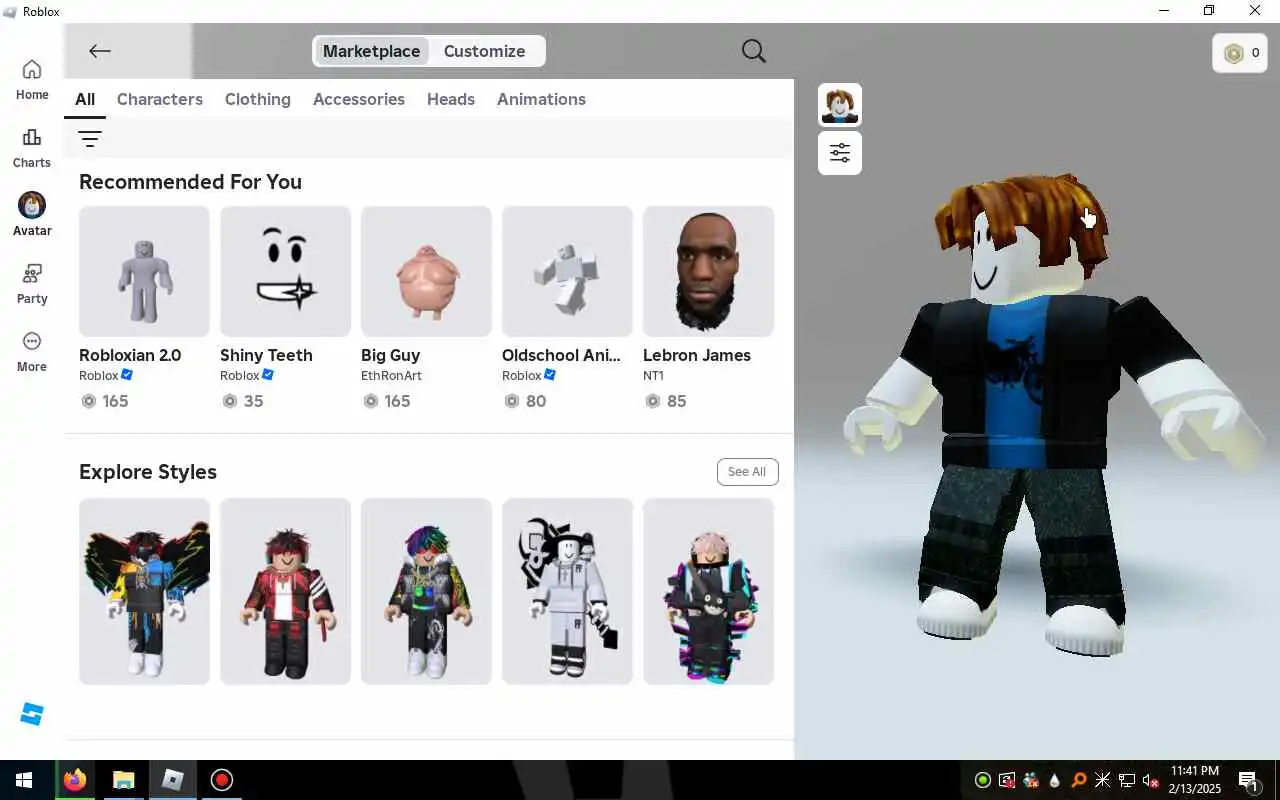Viewport: 1280px width, 800px height.
Task: Open the white gray outfit style
Action: coord(567,591)
